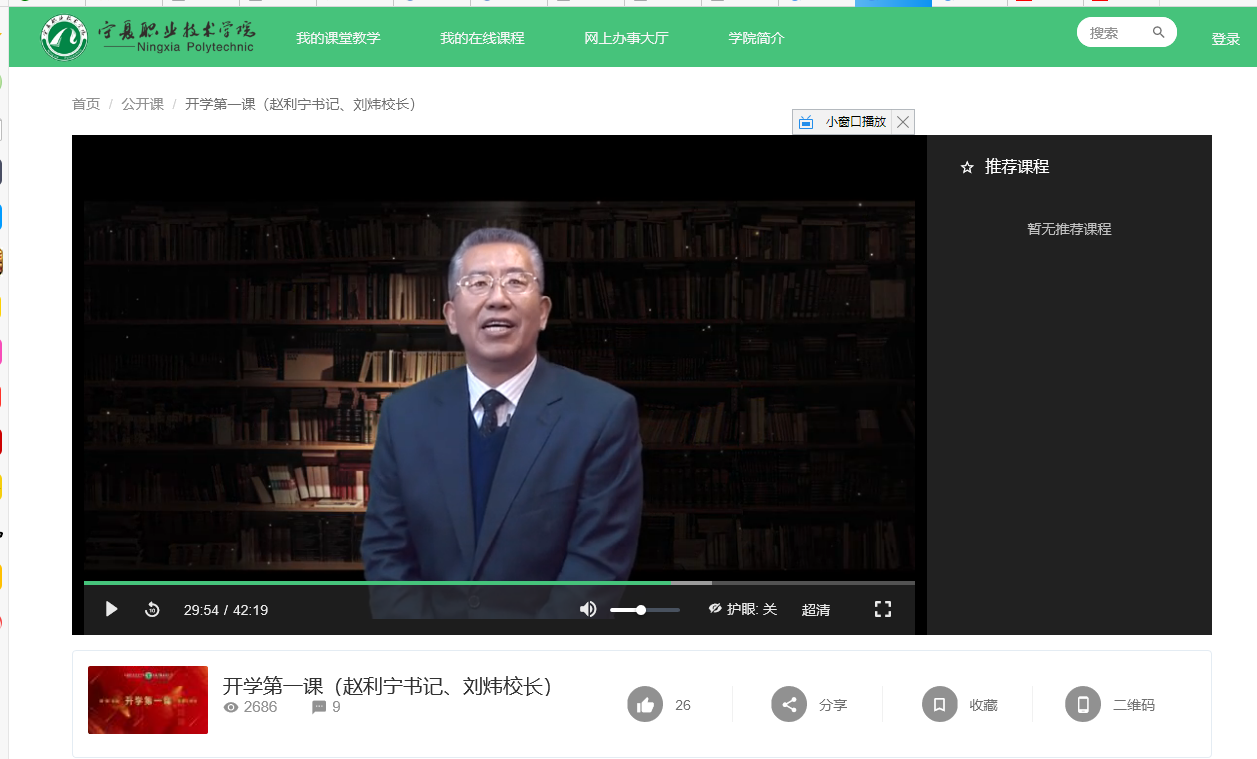
Task: Click the like count 26
Action: [683, 705]
